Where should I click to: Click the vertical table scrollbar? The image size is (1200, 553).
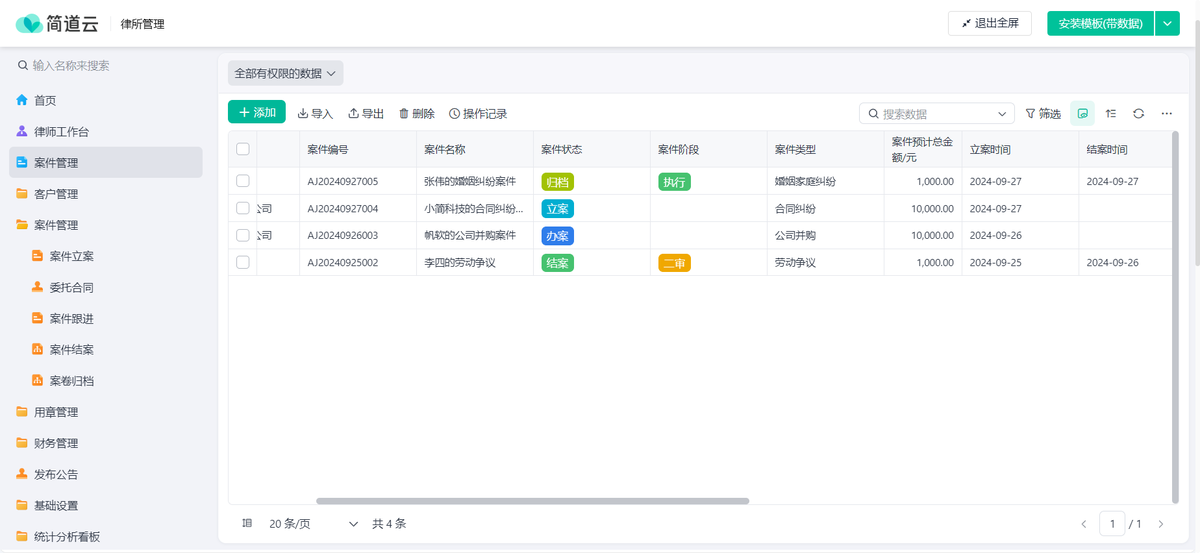(x=1175, y=315)
